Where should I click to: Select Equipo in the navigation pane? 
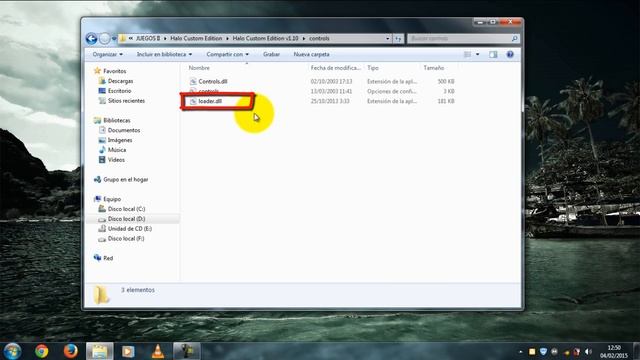point(112,199)
